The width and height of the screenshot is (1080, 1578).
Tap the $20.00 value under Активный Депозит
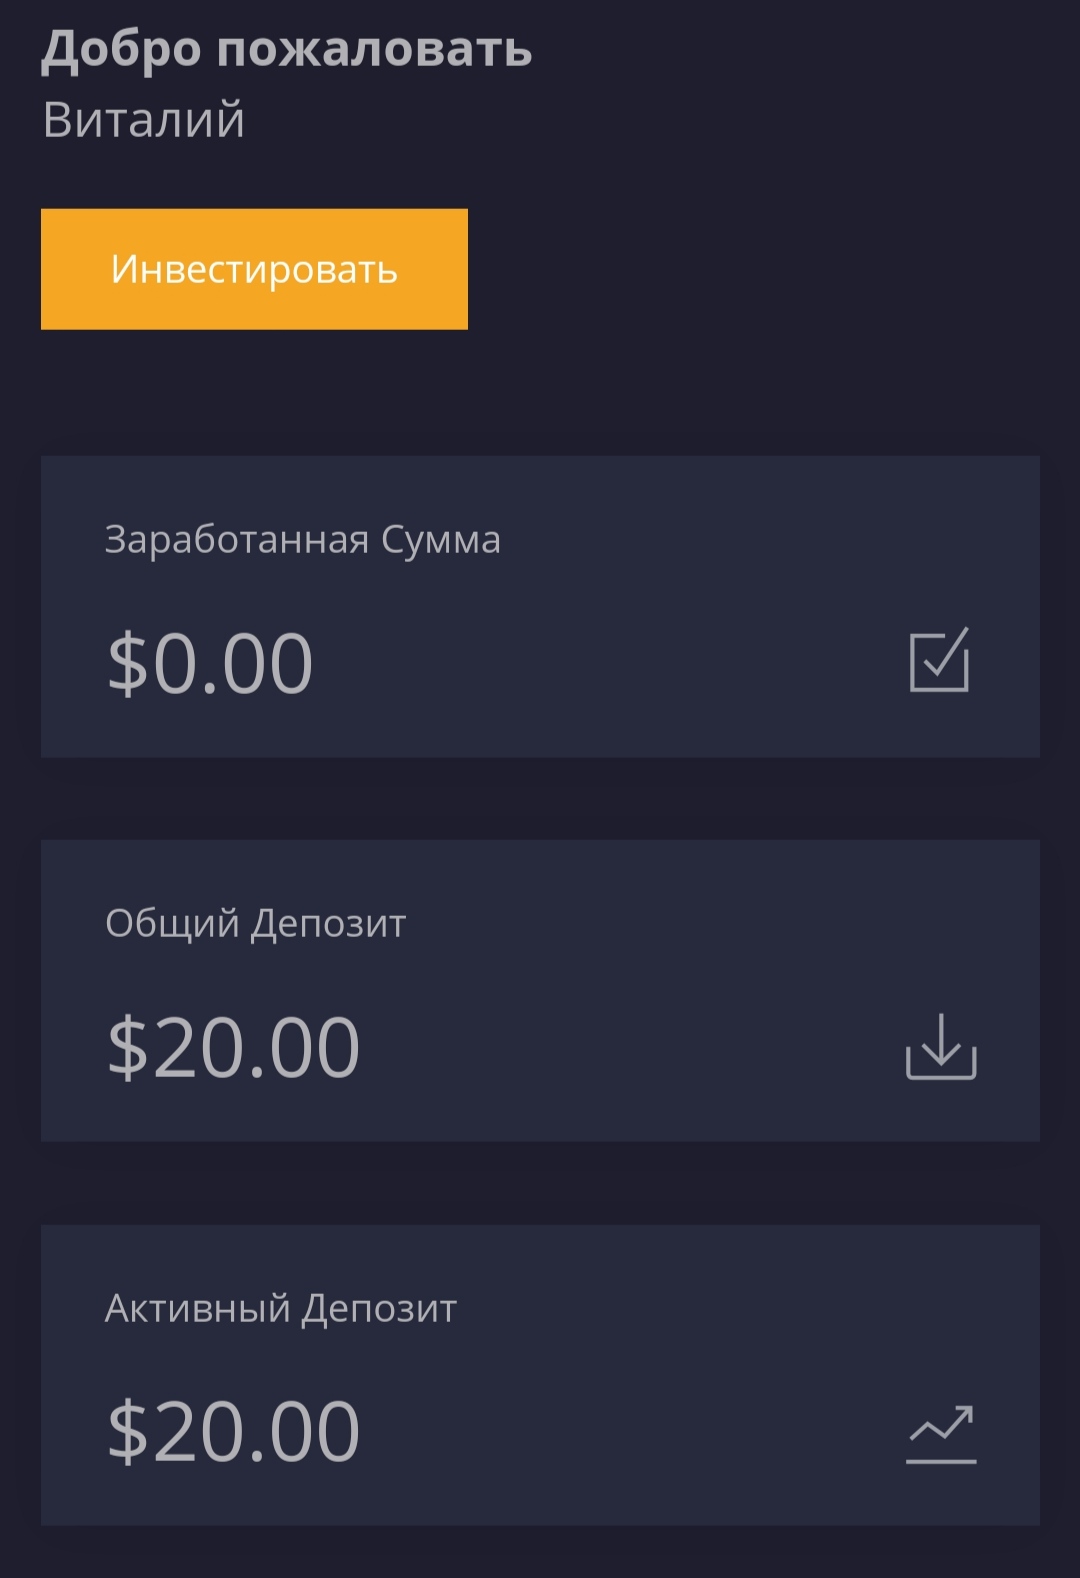[x=234, y=1432]
